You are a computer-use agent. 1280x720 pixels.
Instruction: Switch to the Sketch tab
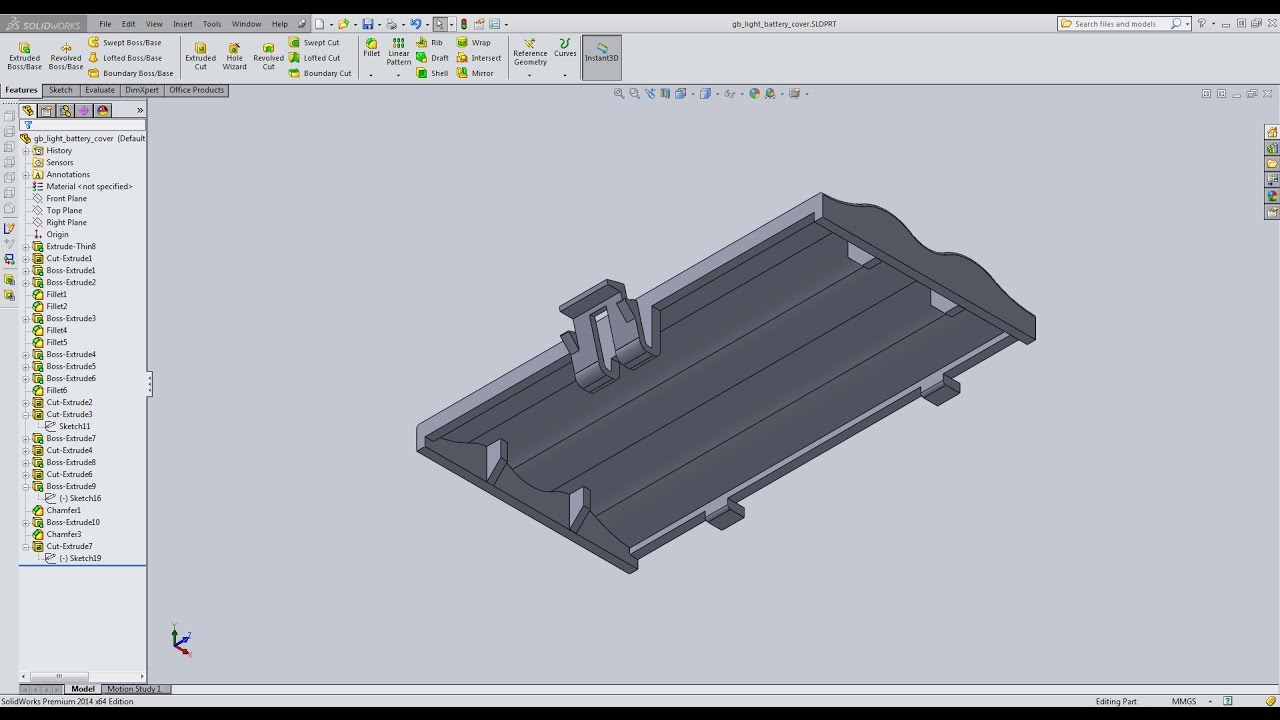[x=61, y=90]
